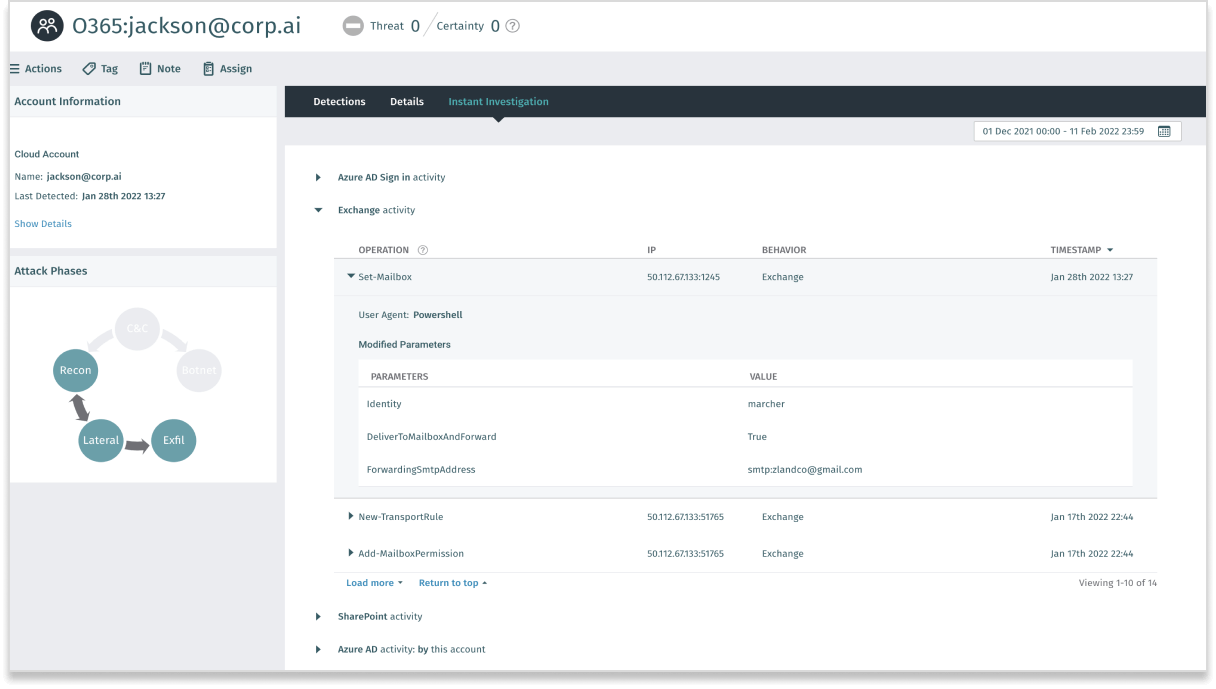
Task: Click the help icon beside the Operation column
Action: [x=422, y=249]
